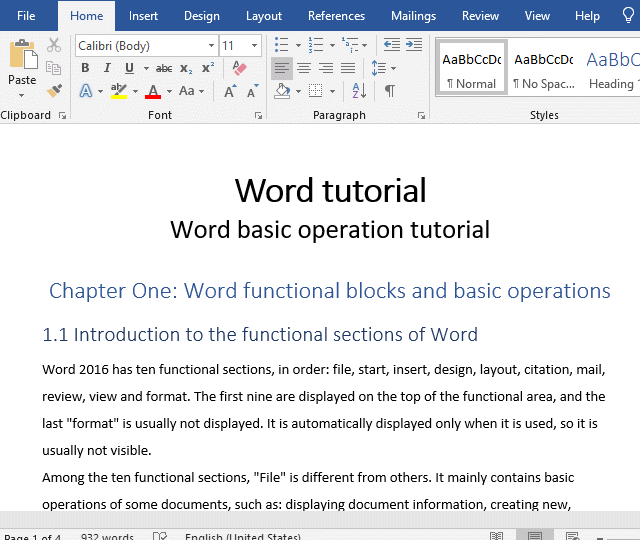Click the proofing spell check status icon

[x=160, y=536]
